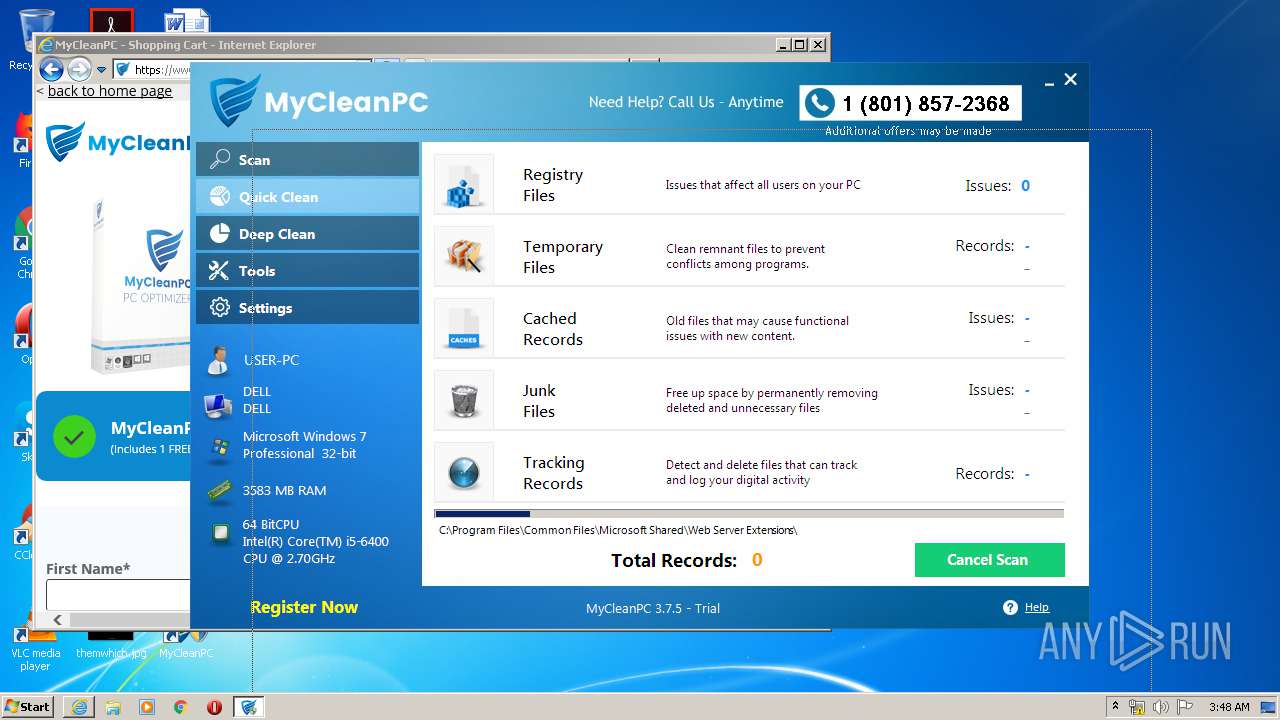Open the Help link
Screen dimensions: 1280x720
(1037, 607)
